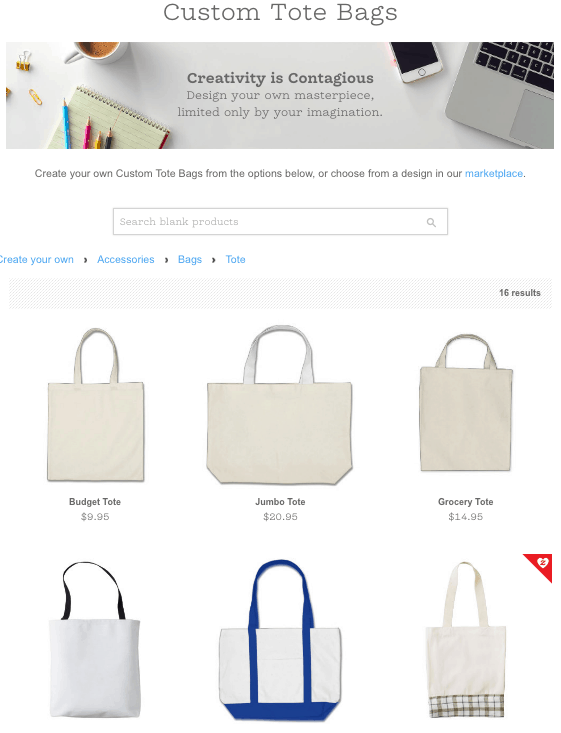This screenshot has height=733, width=561.
Task: Click the Budget Tote title
Action: (x=95, y=502)
